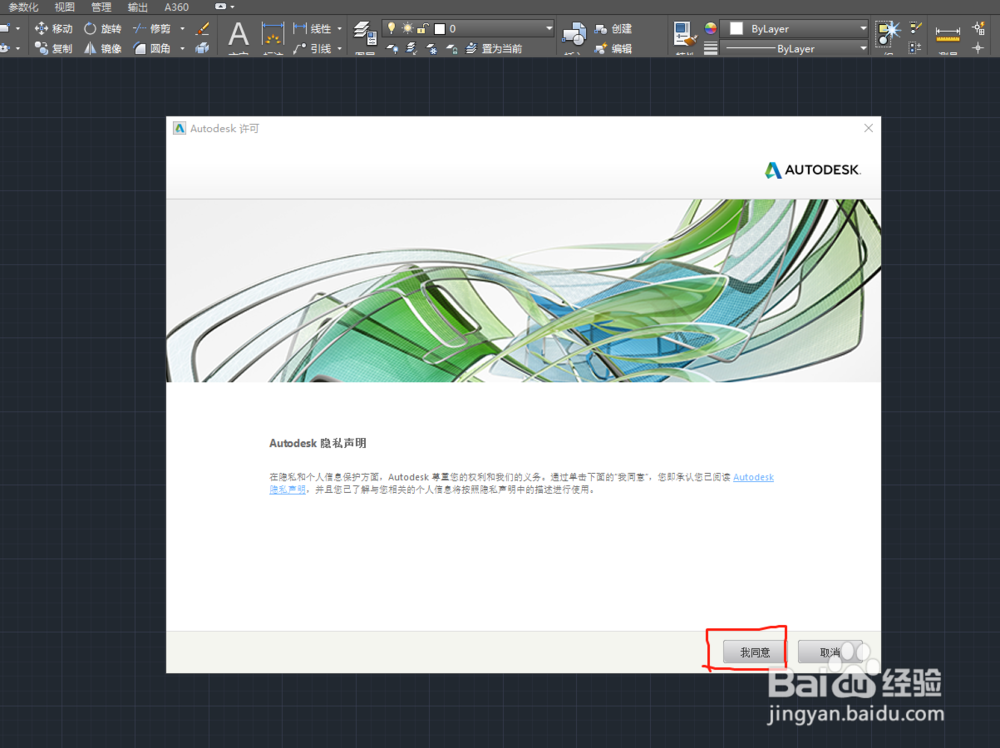Select the Copy (复制) tool
This screenshot has width=1000, height=748.
tap(54, 48)
